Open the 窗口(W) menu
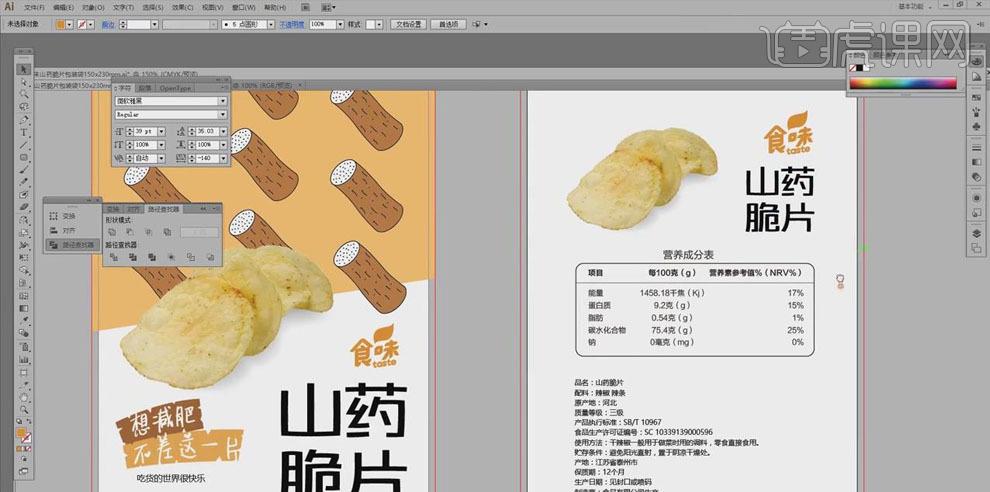This screenshot has width=990, height=492. point(243,8)
